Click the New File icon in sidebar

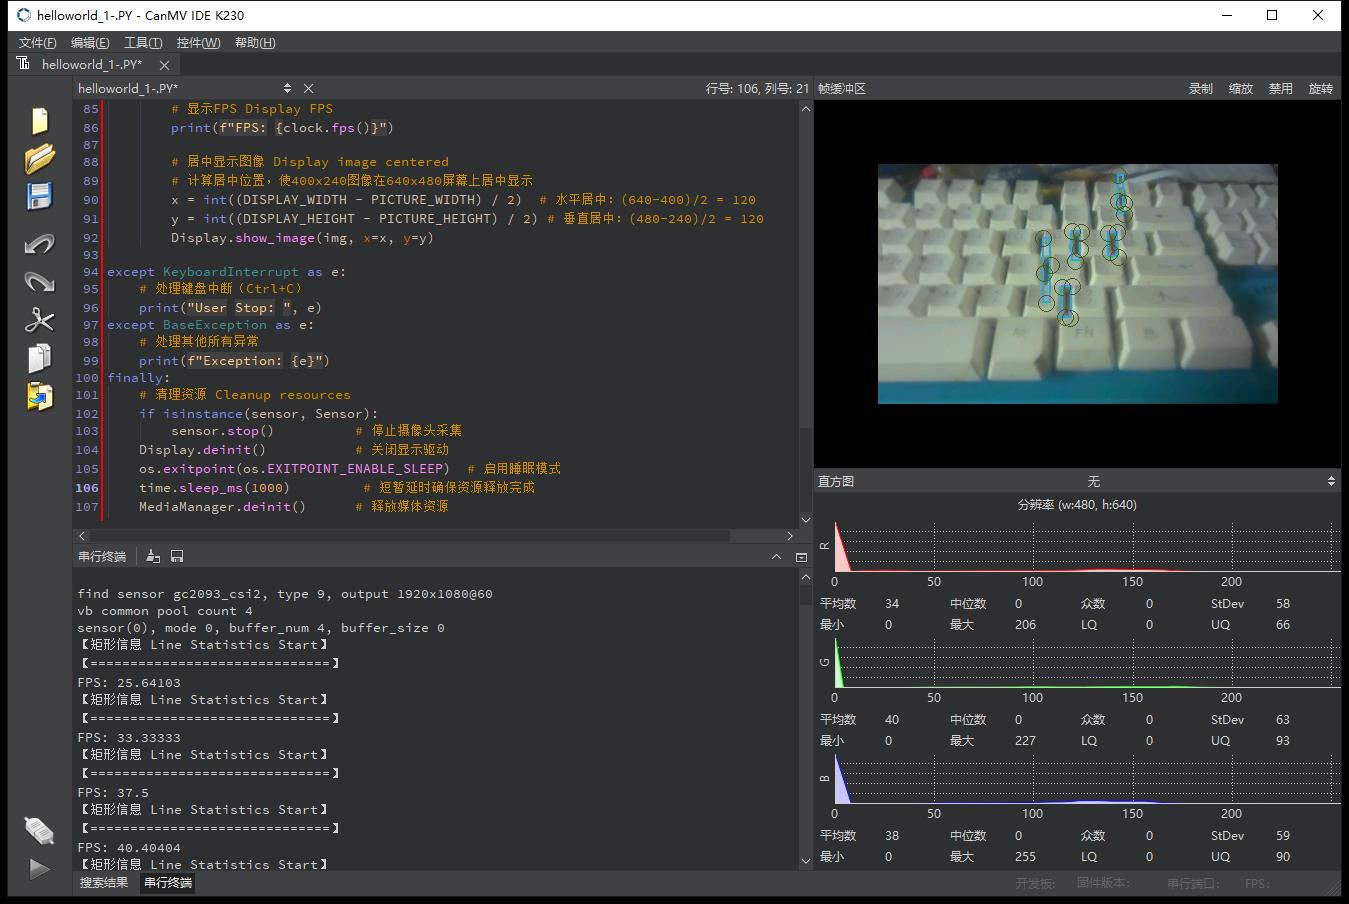coord(39,120)
